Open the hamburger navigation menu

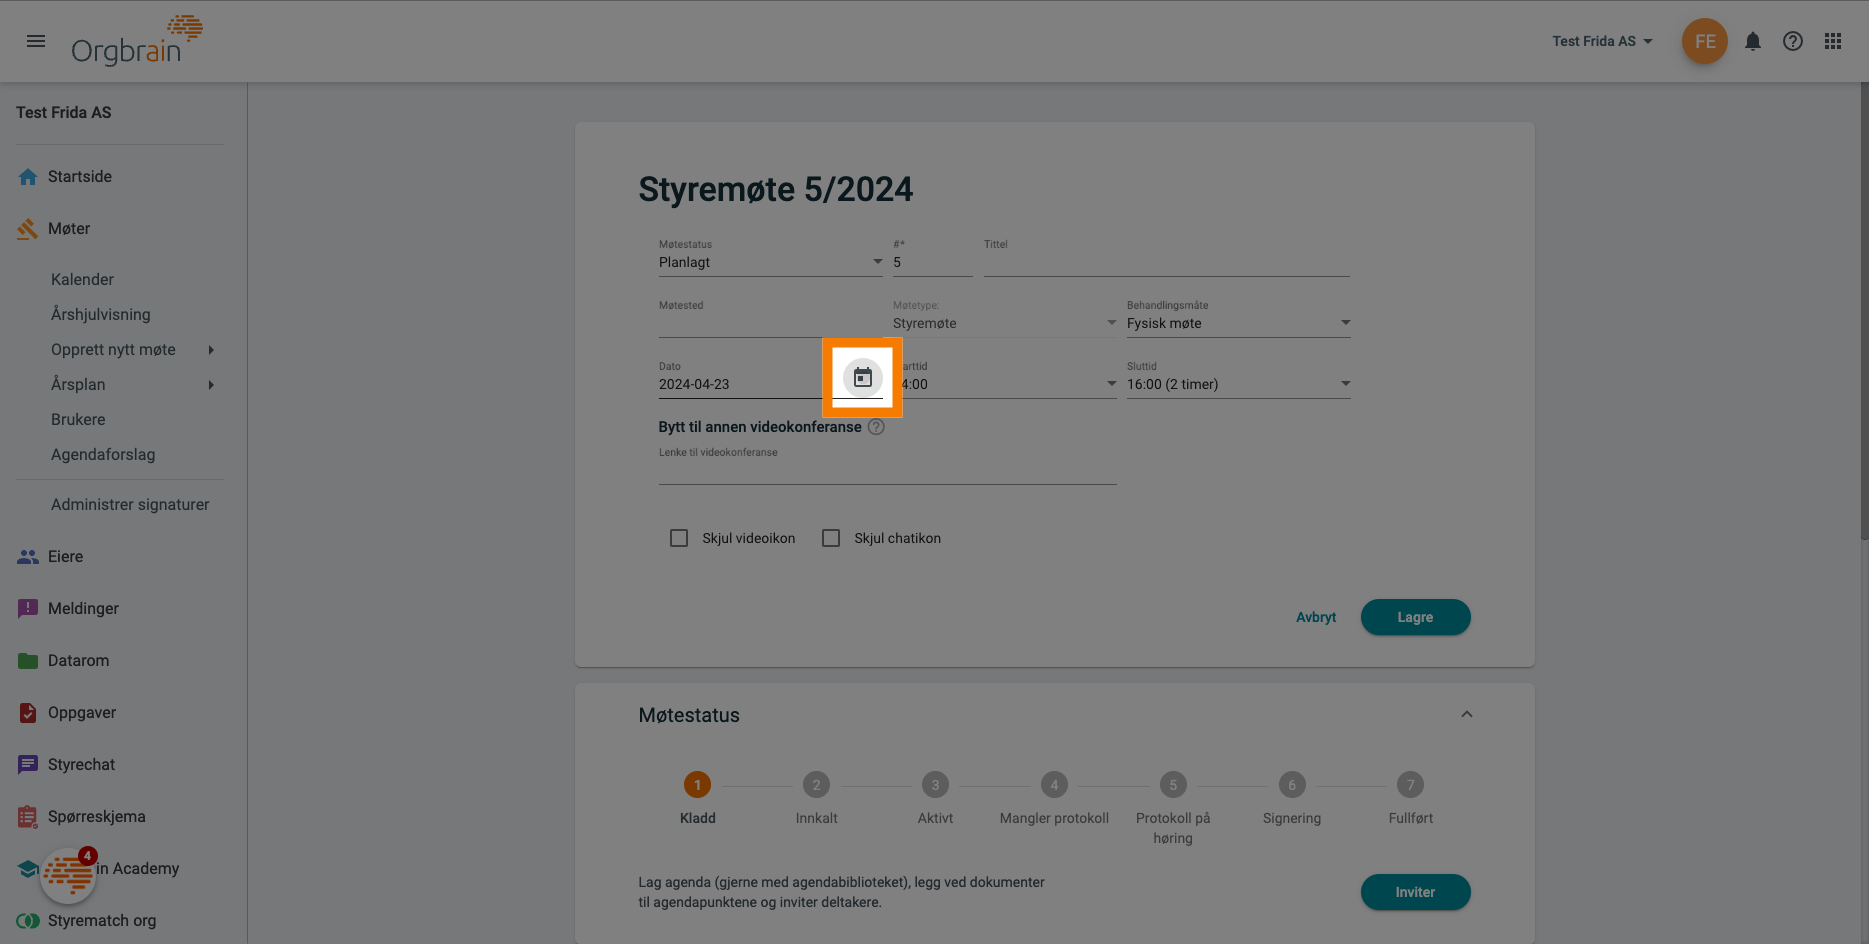[x=36, y=41]
